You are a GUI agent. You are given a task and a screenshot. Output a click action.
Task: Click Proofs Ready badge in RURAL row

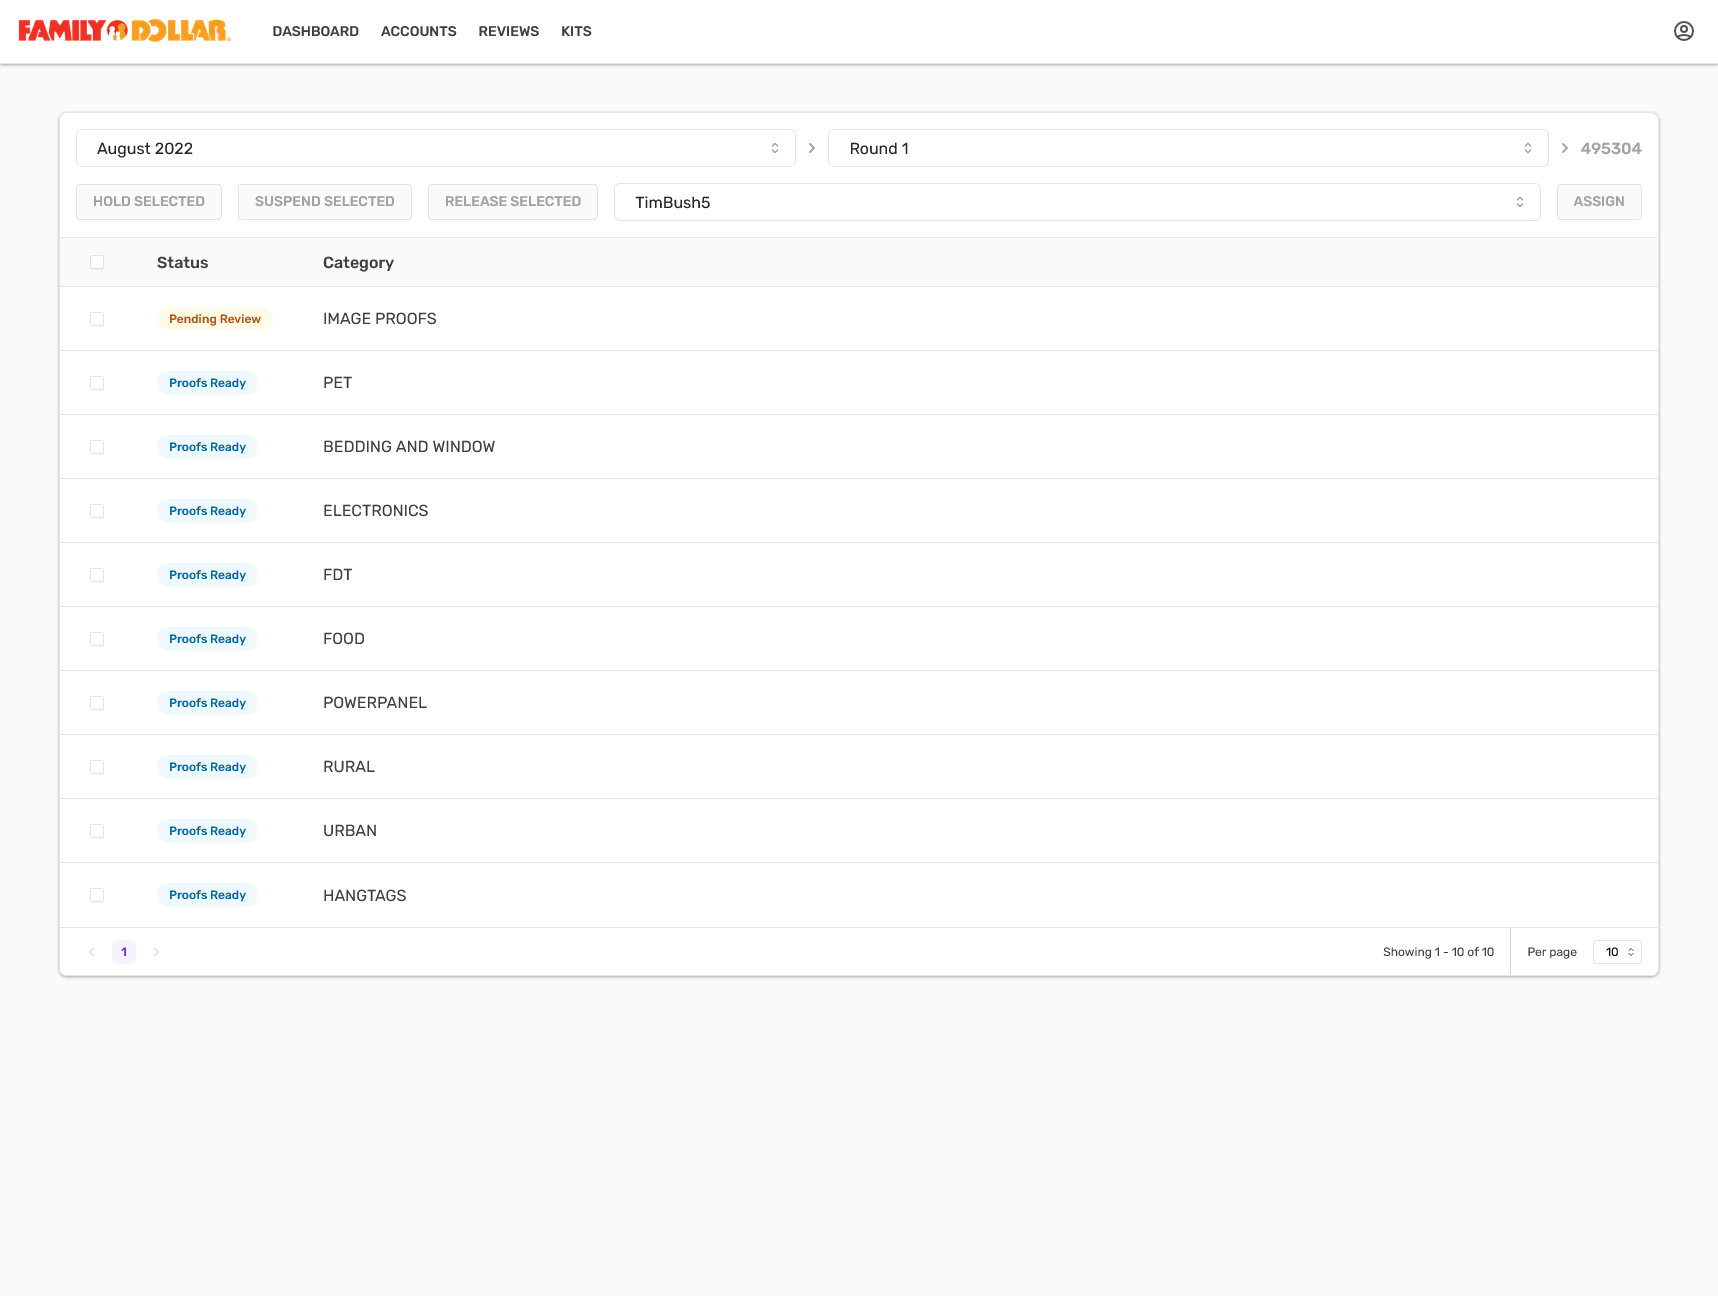click(207, 767)
